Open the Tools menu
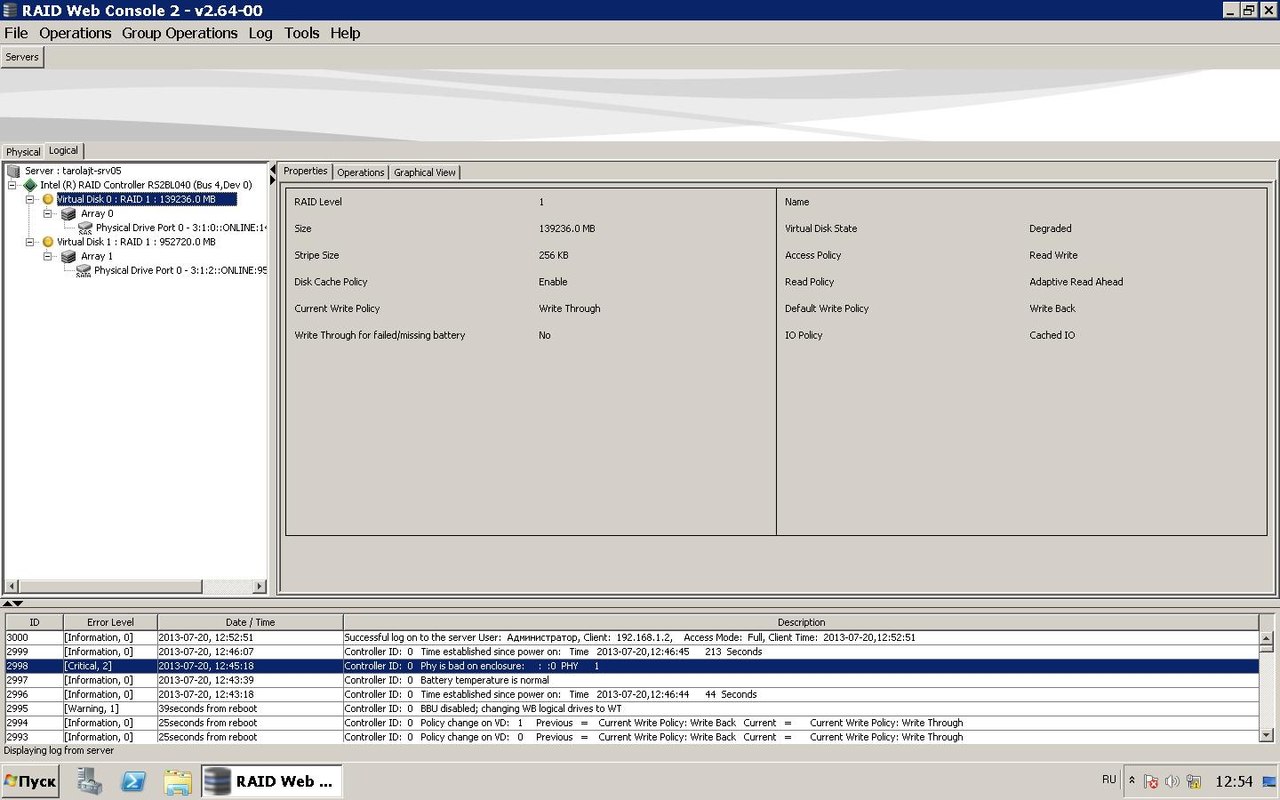Screen dimensions: 1280x800 (x=302, y=33)
